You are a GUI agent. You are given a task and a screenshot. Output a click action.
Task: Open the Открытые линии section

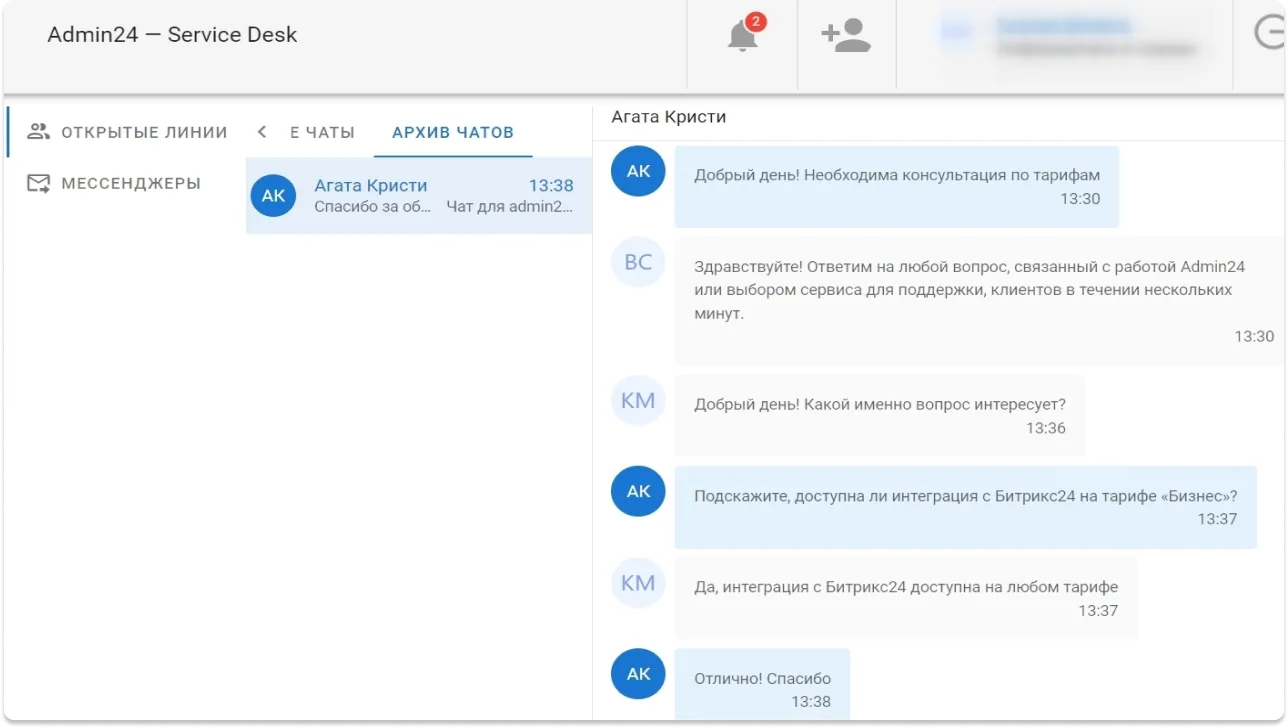[128, 132]
